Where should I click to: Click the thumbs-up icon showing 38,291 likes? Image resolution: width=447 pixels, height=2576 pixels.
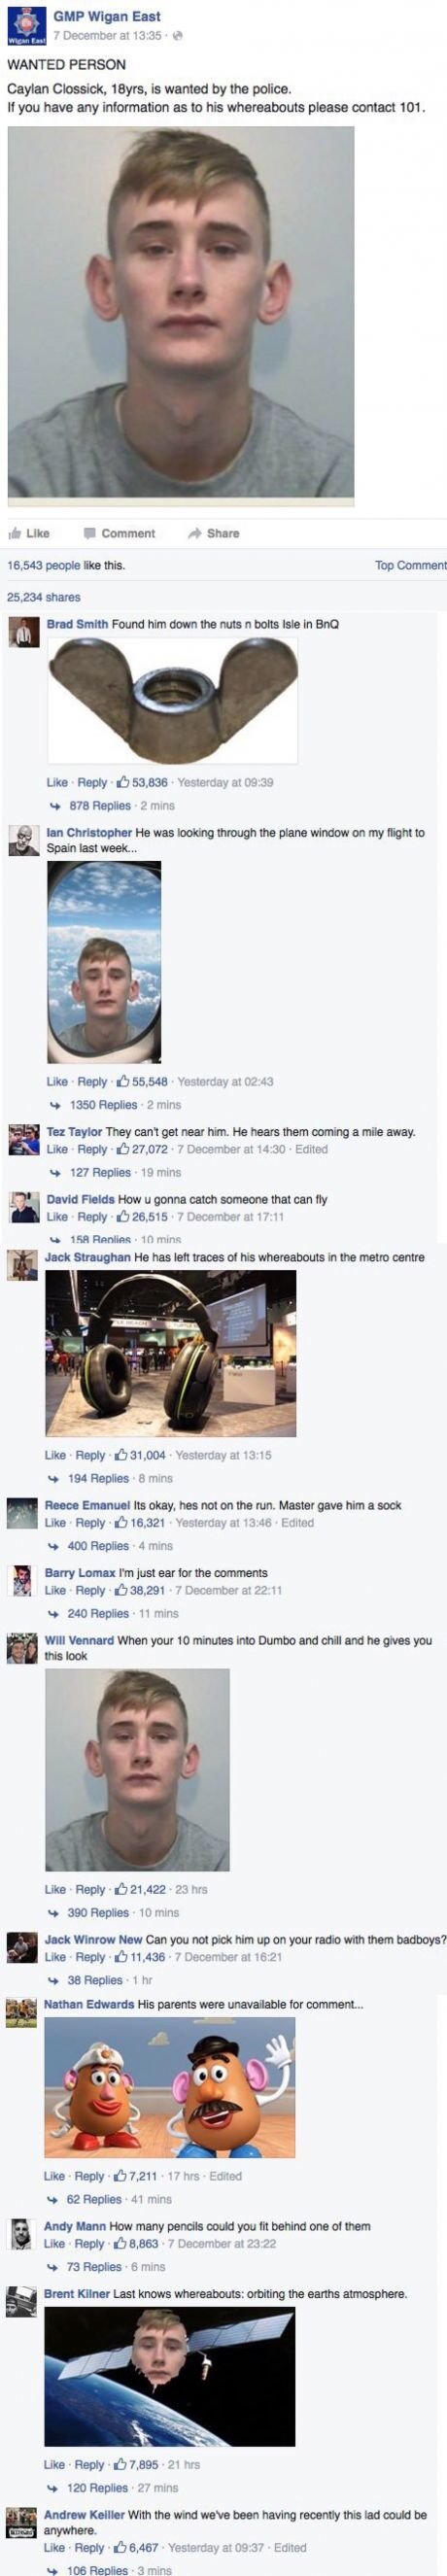coord(122,1589)
